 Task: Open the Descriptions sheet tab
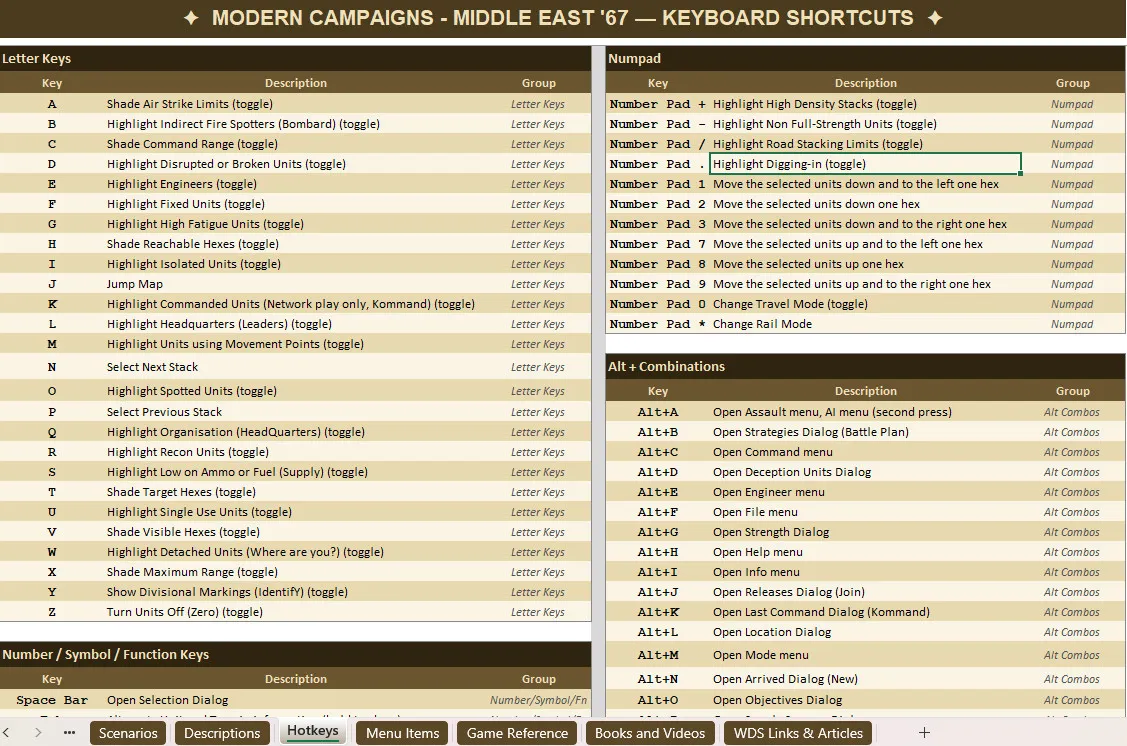click(222, 733)
